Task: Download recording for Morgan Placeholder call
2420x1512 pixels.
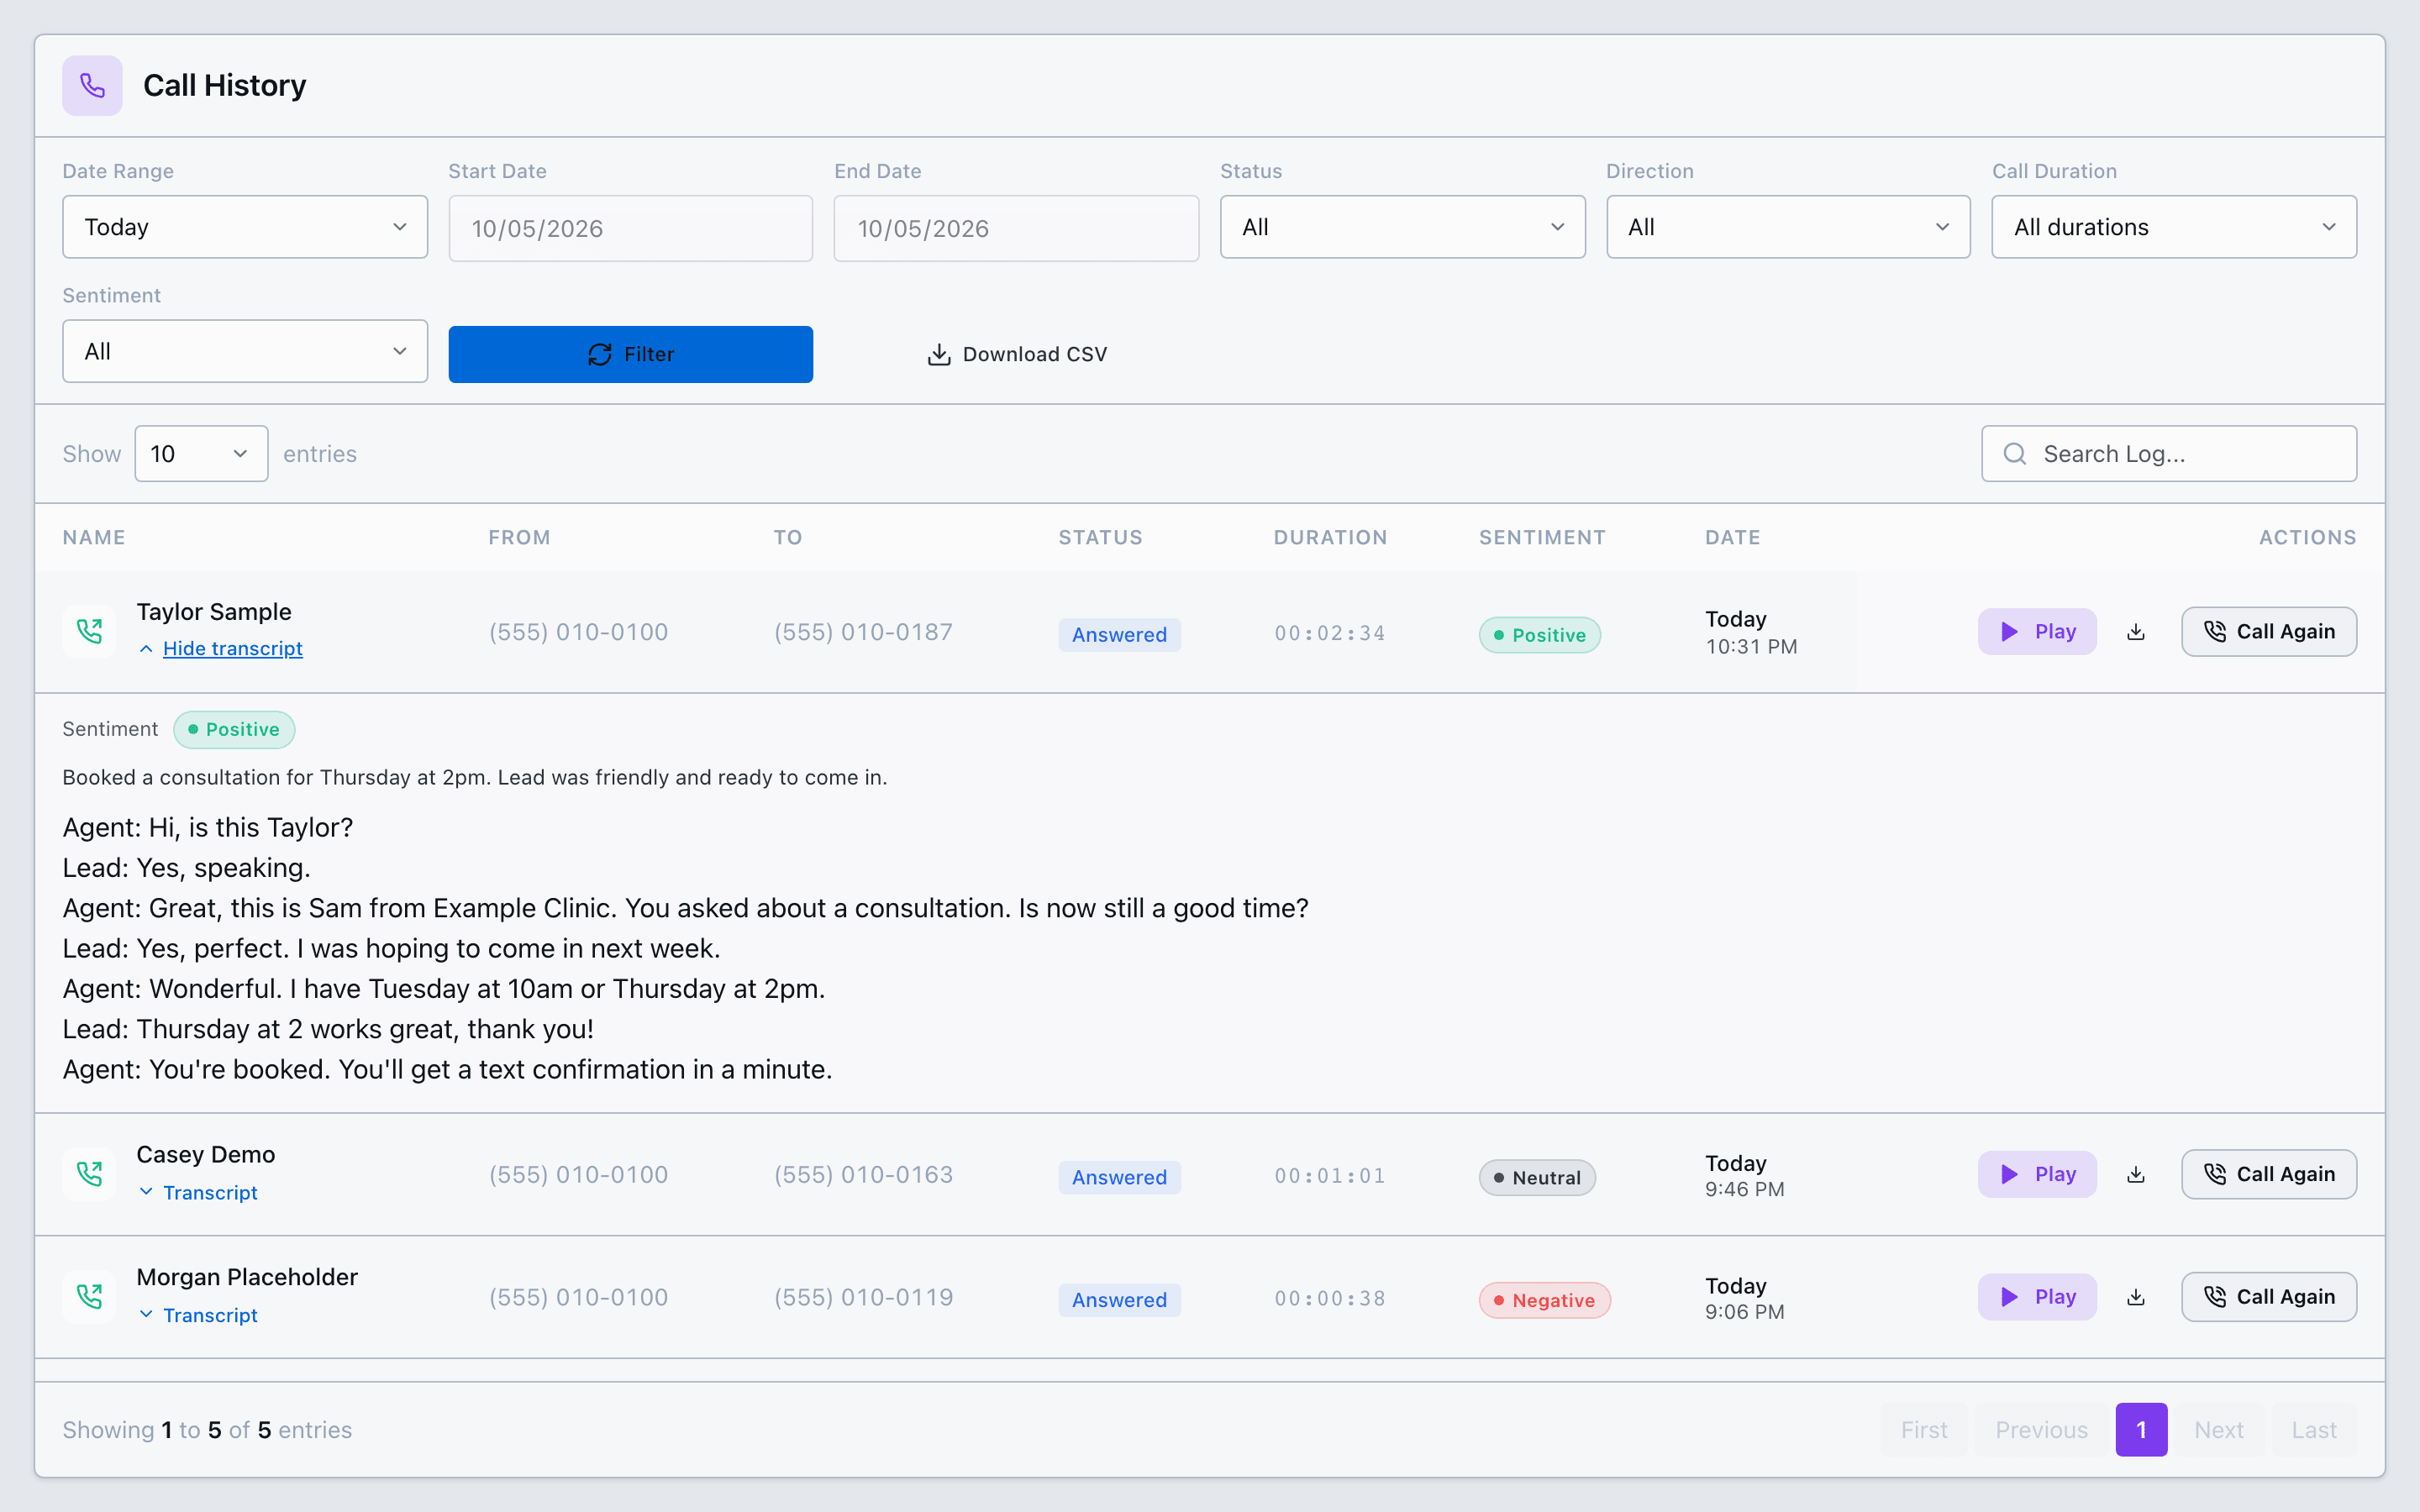Action: tap(2136, 1297)
